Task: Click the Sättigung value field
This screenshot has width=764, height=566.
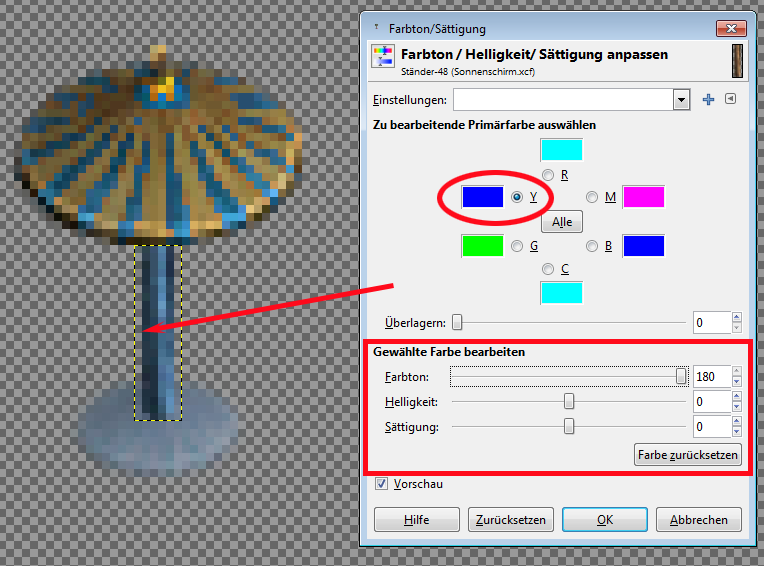Action: click(x=712, y=427)
